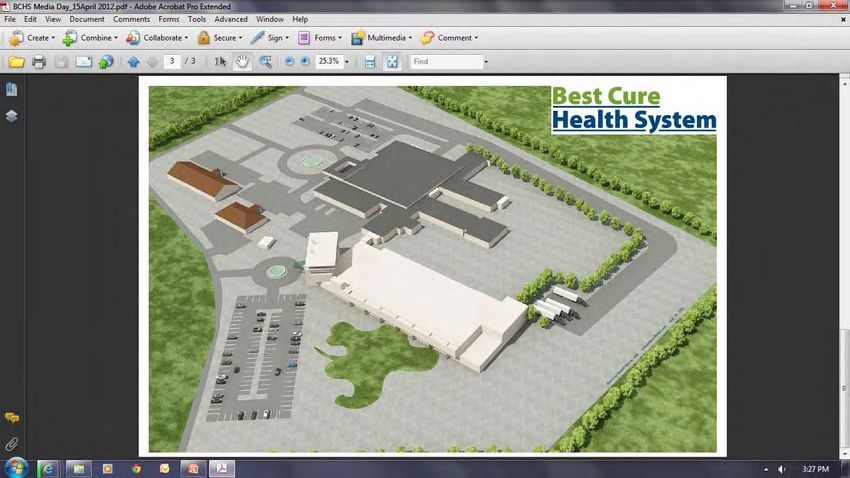Open the Comments menu
This screenshot has width=850, height=478.
point(131,19)
